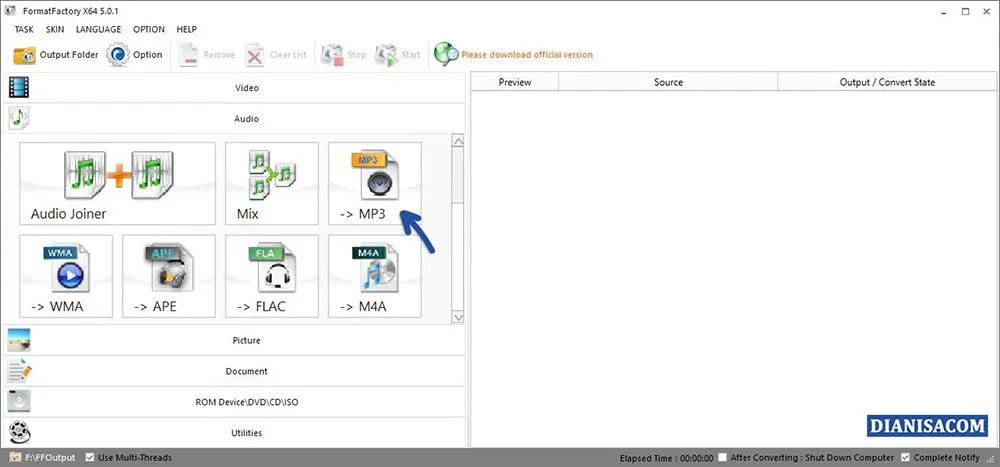Choose the -> M4A converter
The width and height of the screenshot is (1000, 467).
[374, 276]
